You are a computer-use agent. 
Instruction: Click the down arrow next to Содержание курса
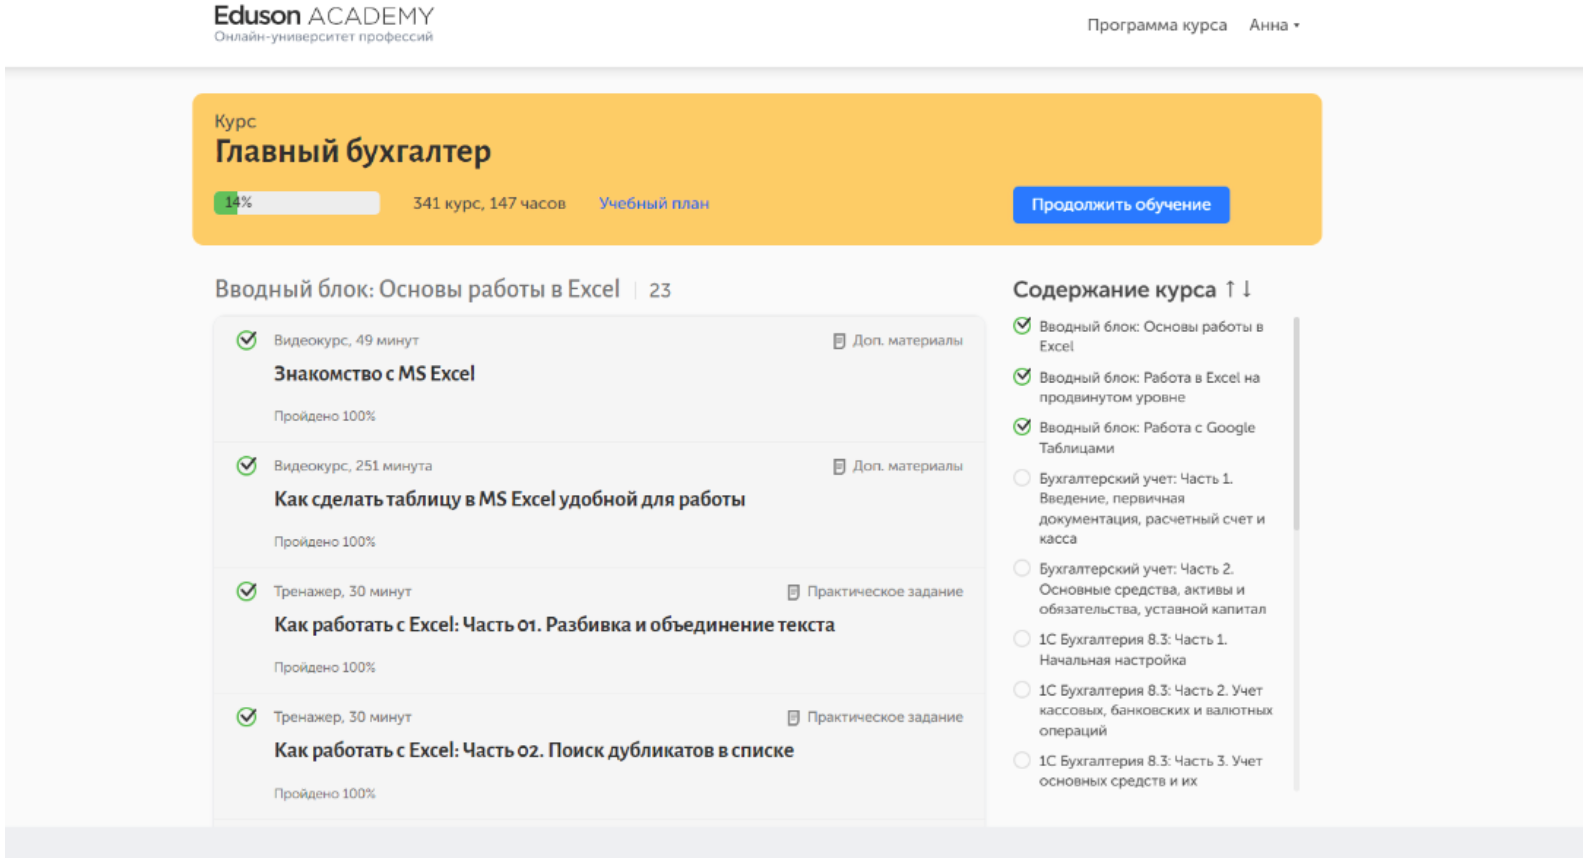pyautogui.click(x=1247, y=289)
